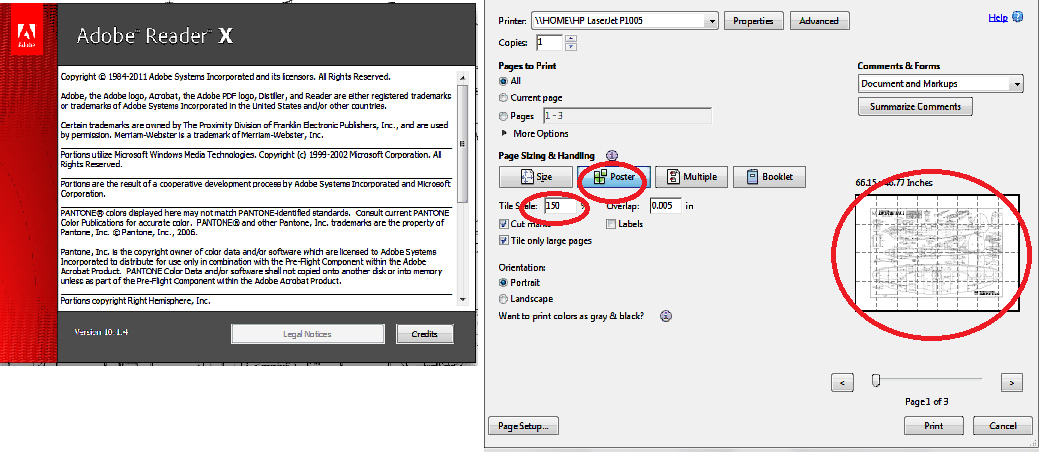Screen dimensions: 1062x473
Task: Select the All pages radio button
Action: pos(503,81)
